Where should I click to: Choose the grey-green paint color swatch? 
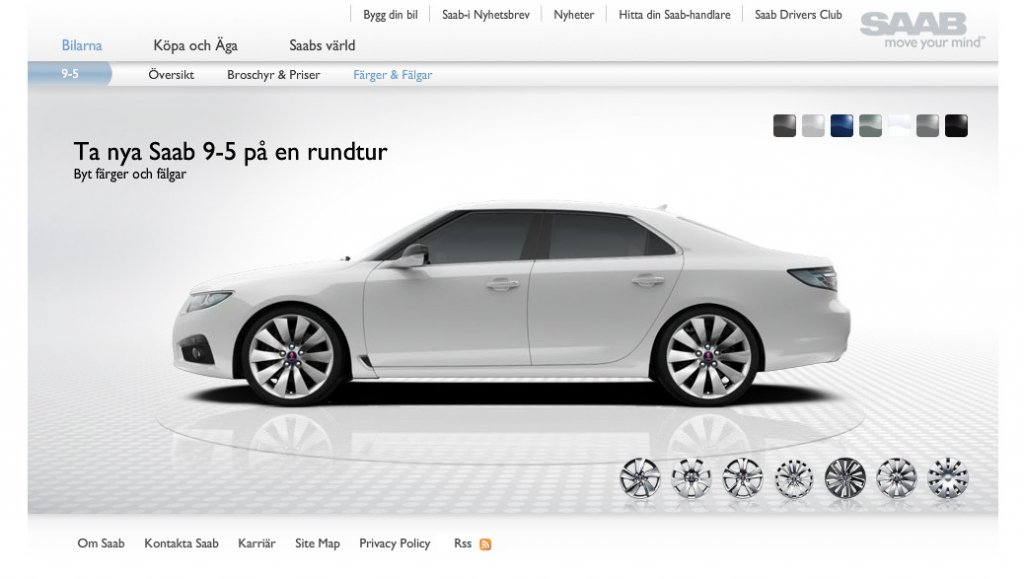(x=871, y=125)
